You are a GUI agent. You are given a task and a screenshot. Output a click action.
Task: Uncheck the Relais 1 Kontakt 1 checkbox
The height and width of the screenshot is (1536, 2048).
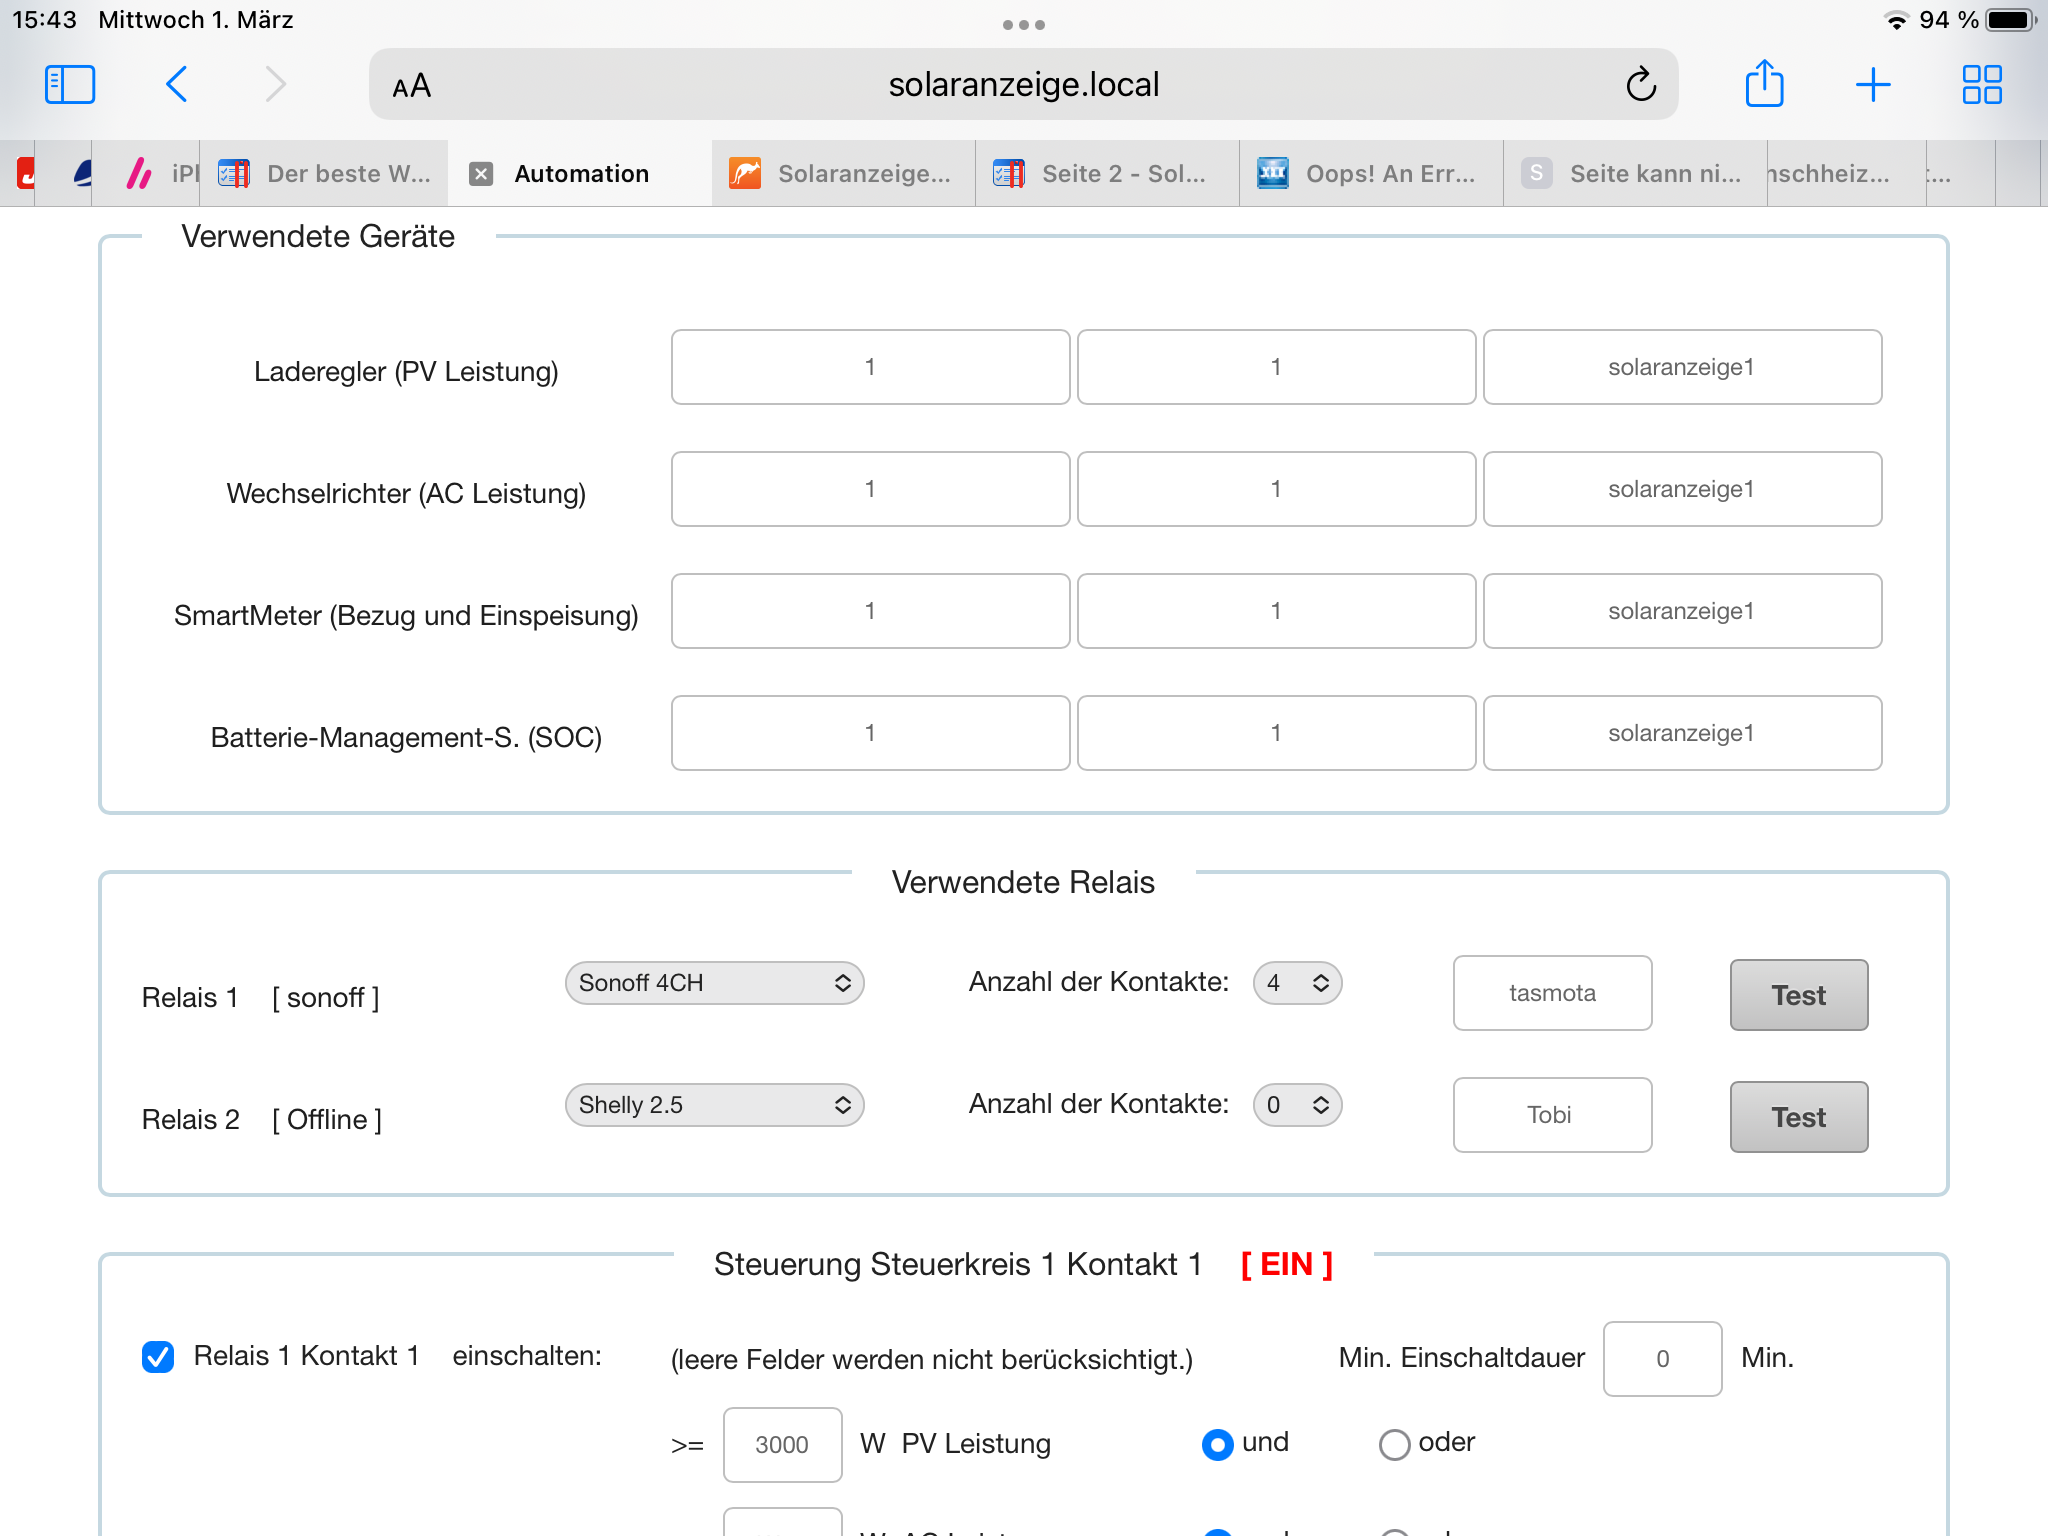(158, 1356)
